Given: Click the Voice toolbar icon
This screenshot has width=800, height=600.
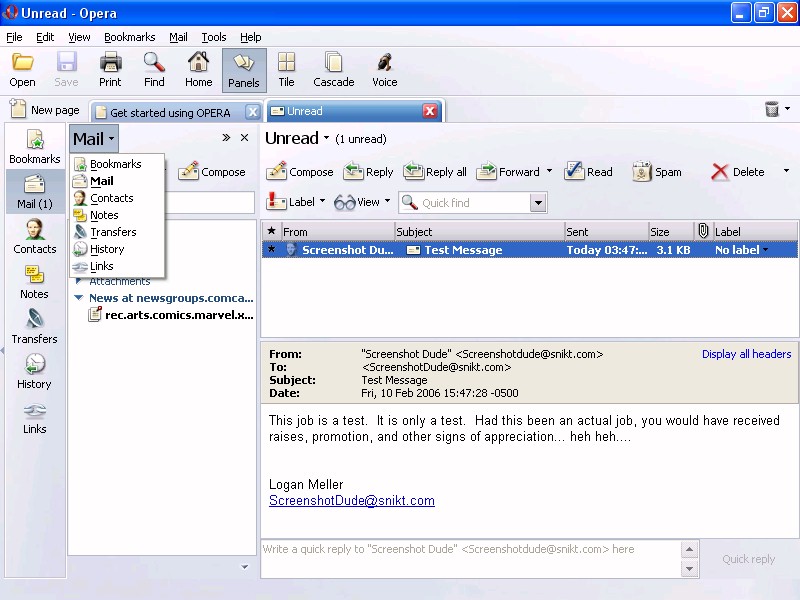Looking at the screenshot, I should 385,70.
